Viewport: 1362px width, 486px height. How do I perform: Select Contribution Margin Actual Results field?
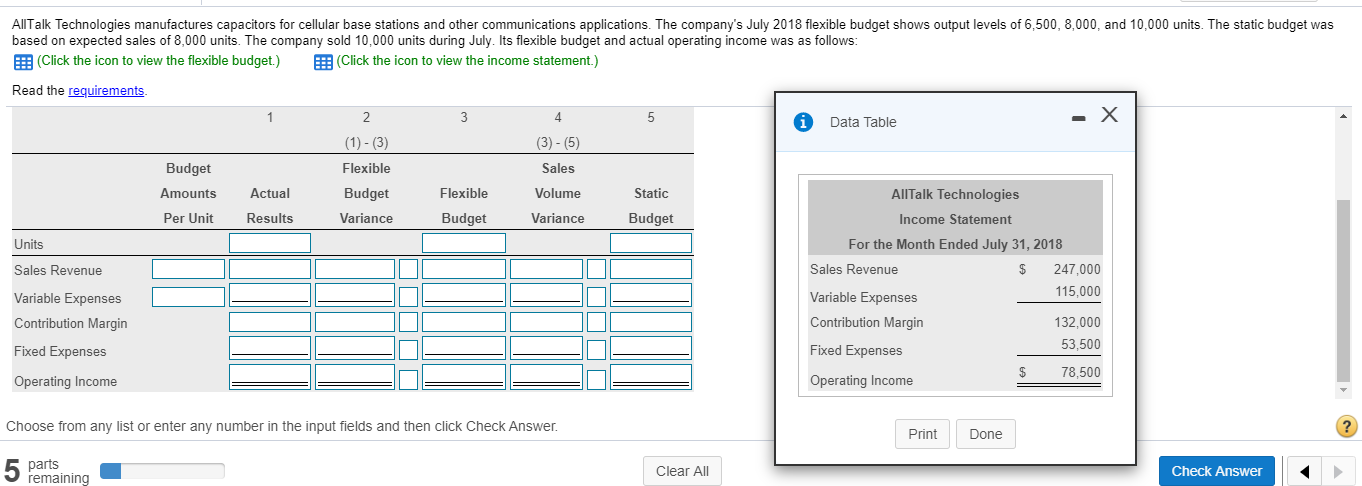tap(270, 322)
